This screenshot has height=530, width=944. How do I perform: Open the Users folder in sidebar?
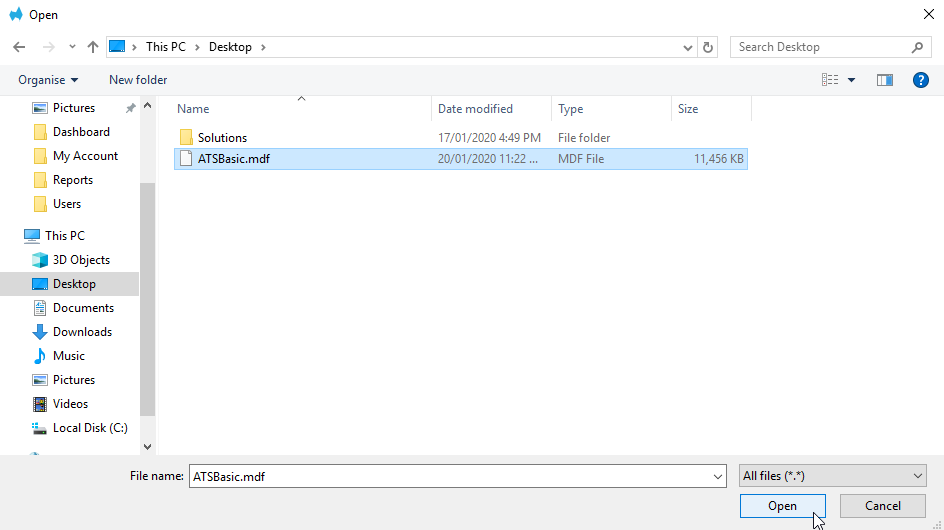point(67,204)
